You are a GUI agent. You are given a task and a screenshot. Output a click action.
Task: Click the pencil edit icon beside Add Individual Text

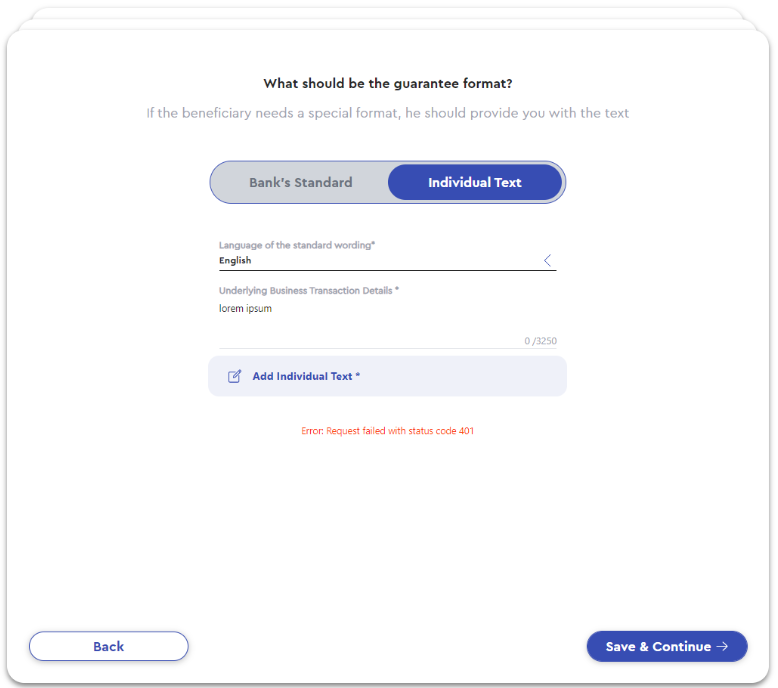click(x=234, y=376)
